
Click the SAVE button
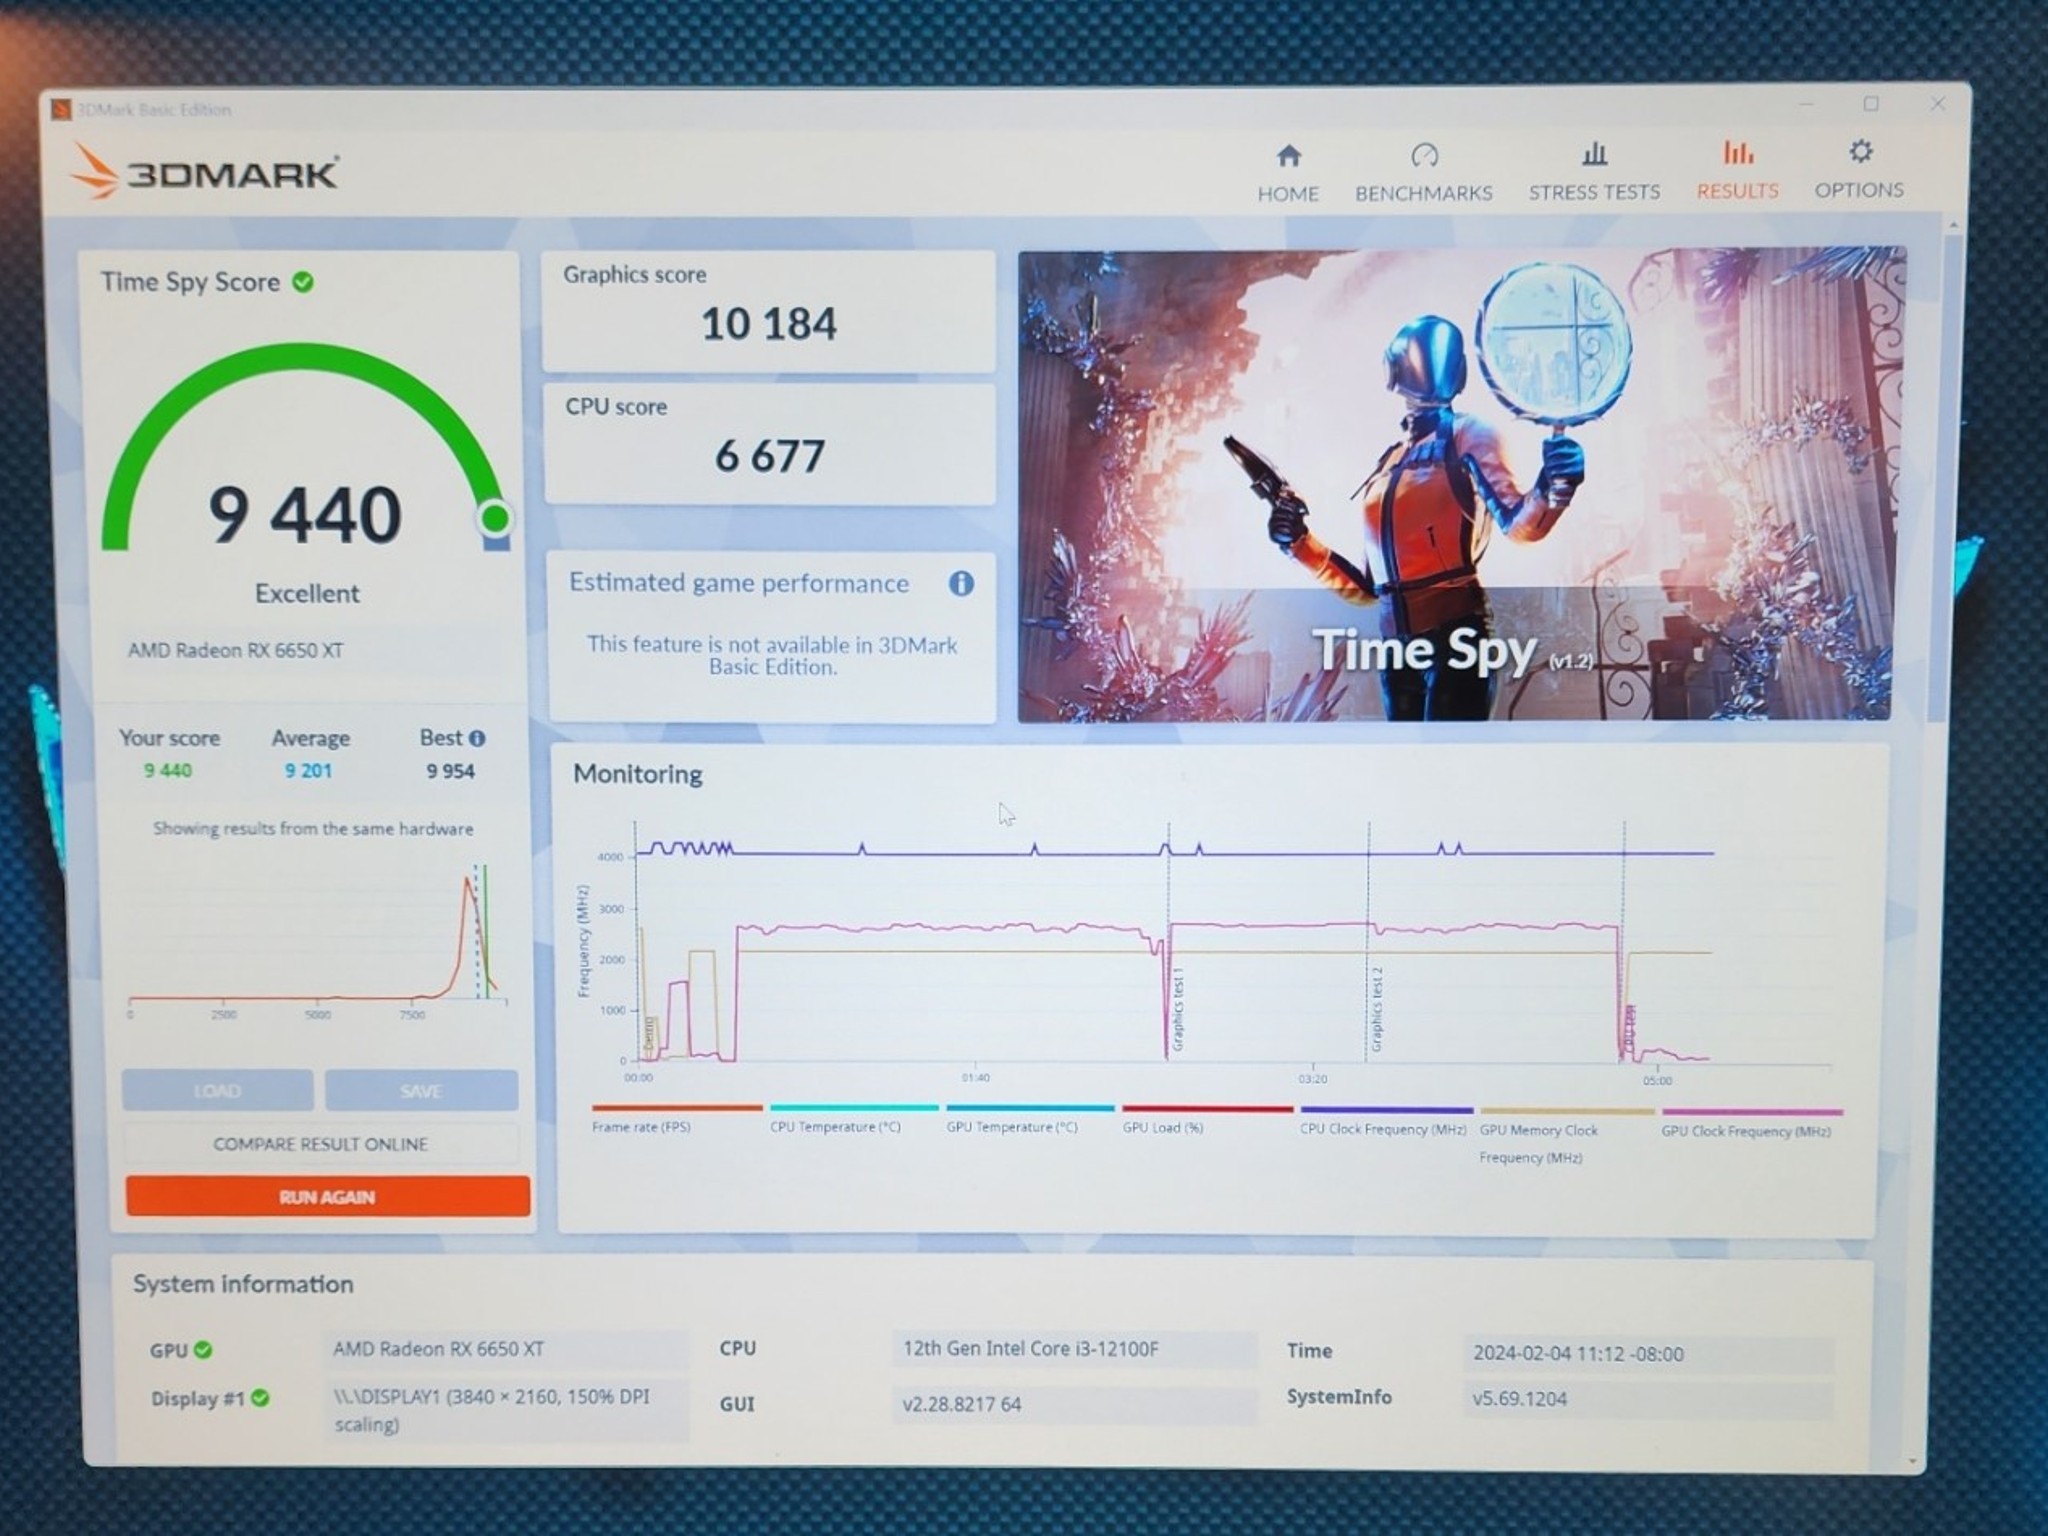[x=421, y=1091]
